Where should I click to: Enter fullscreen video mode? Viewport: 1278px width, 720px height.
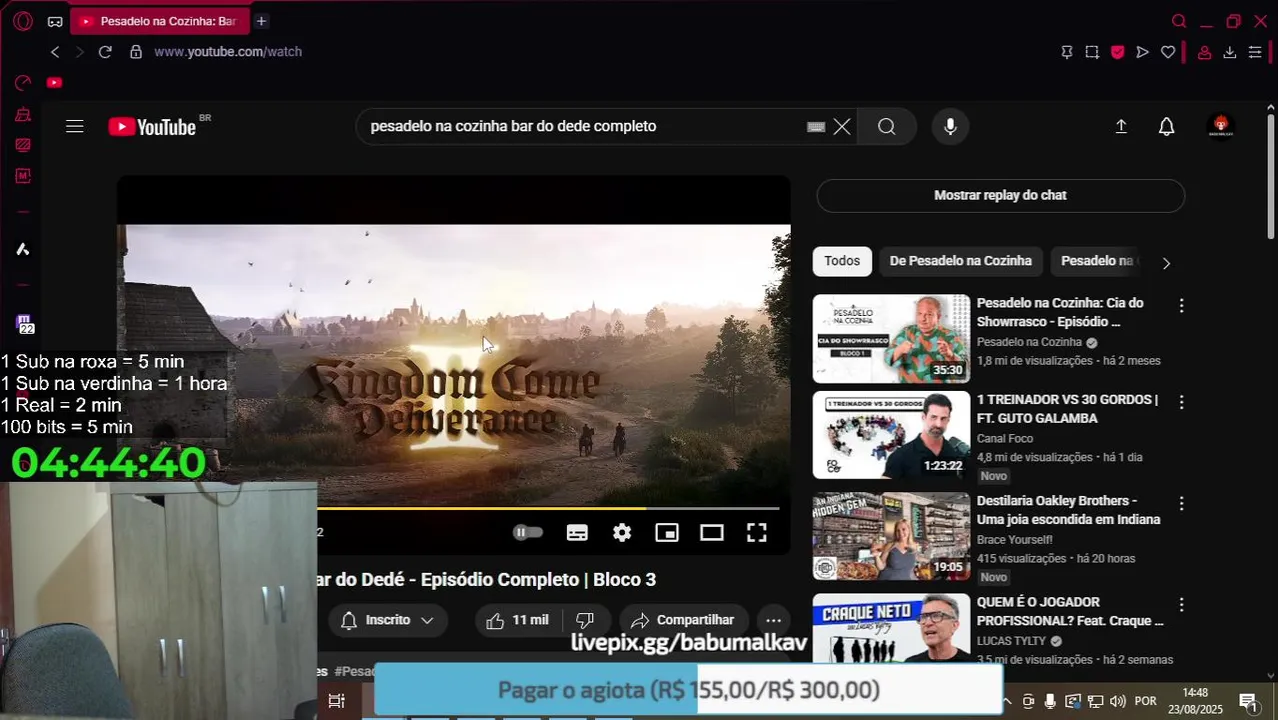tap(757, 533)
